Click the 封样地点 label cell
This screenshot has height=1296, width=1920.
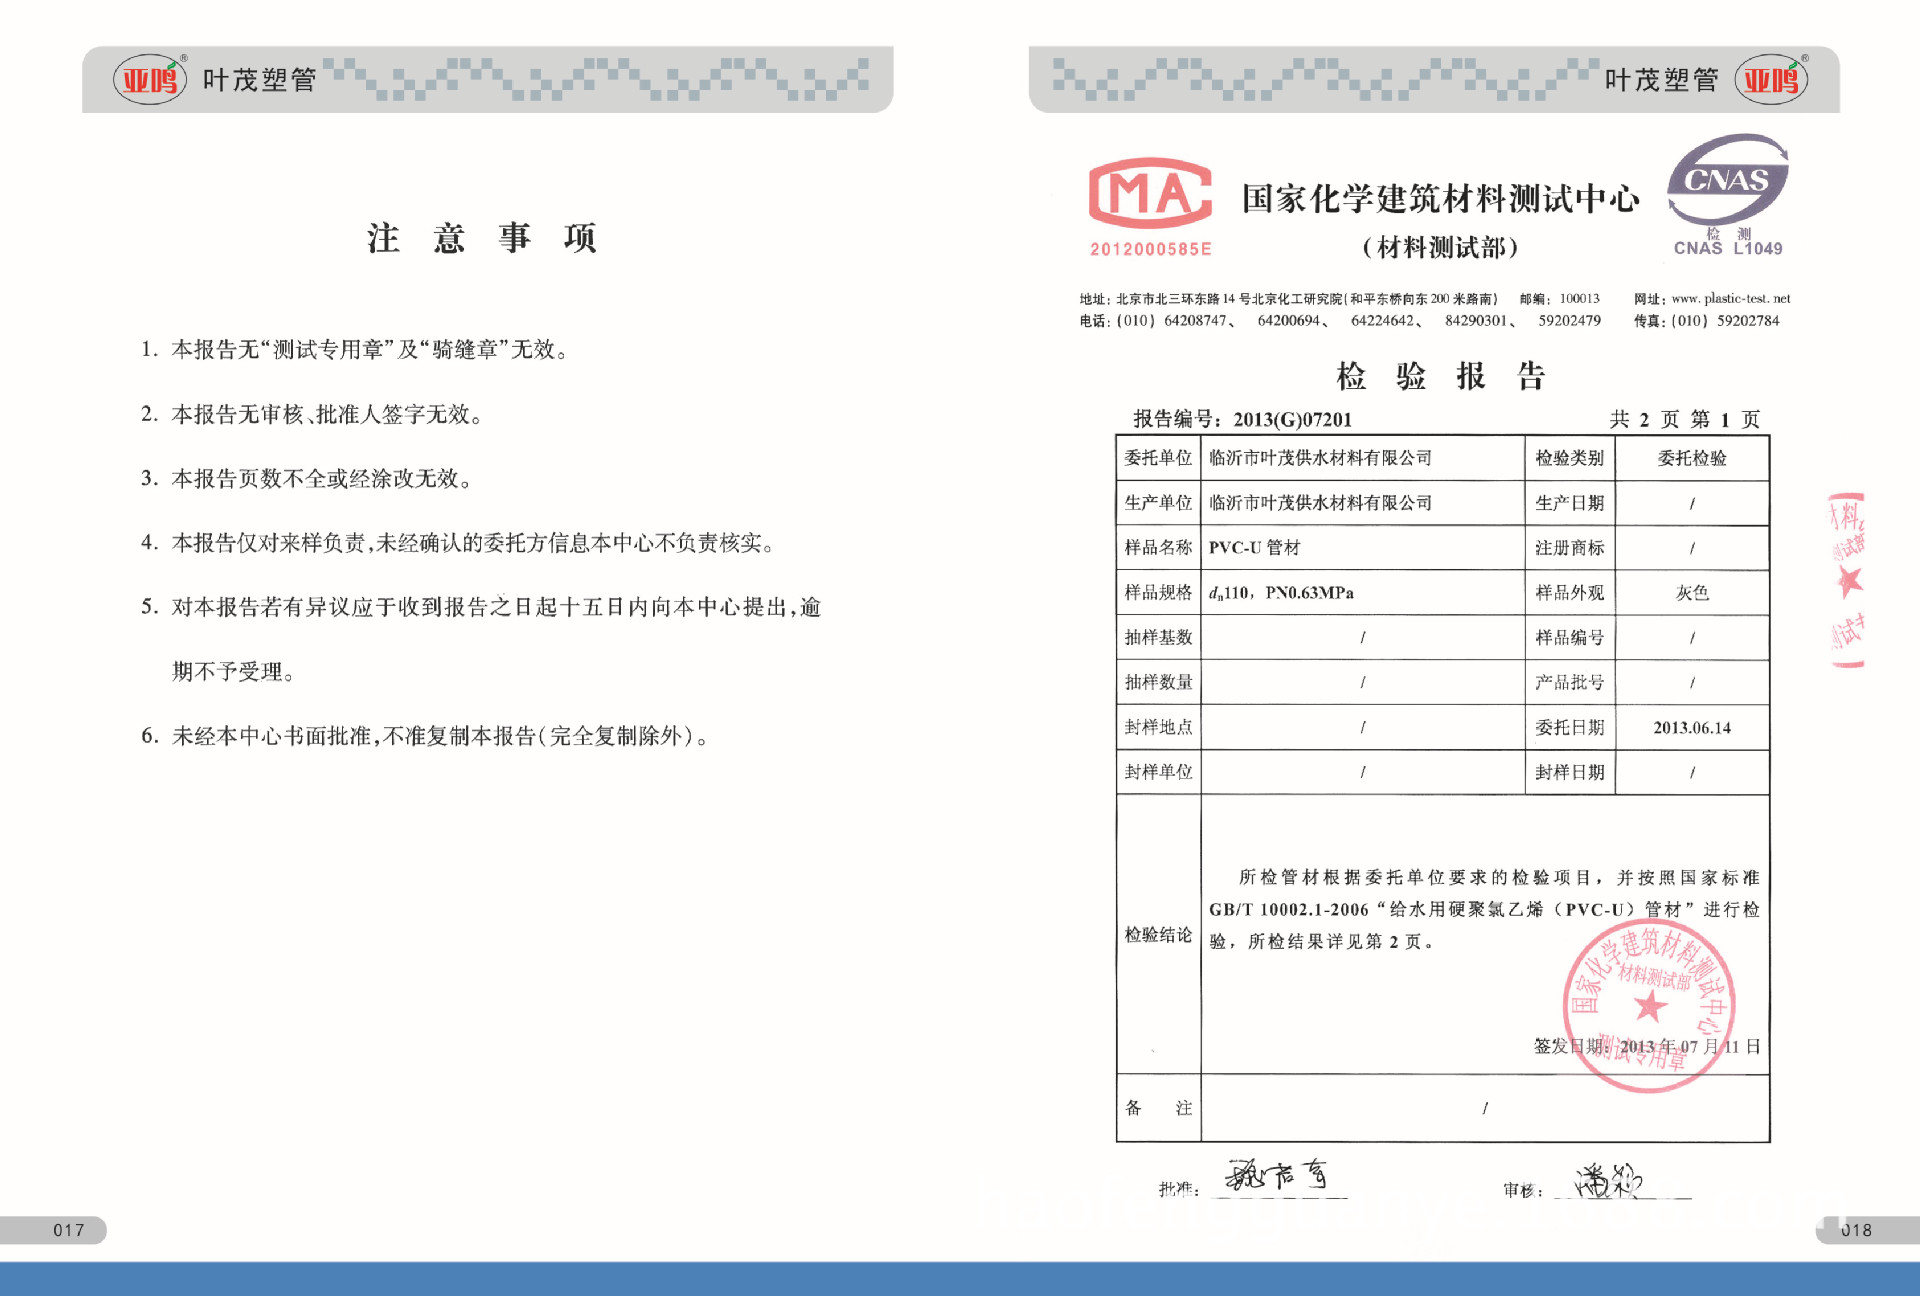click(x=1158, y=728)
